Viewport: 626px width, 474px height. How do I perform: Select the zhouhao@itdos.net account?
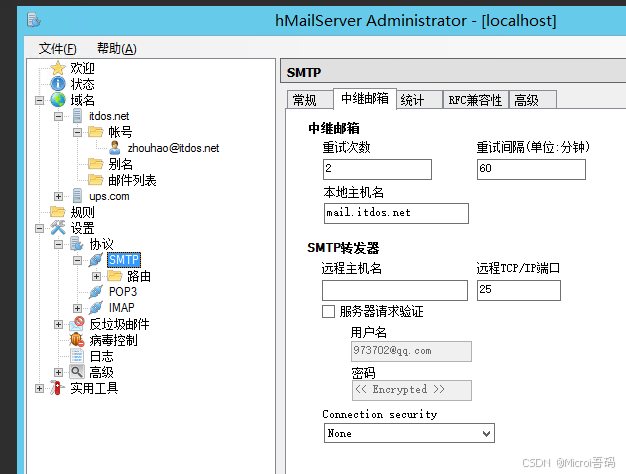coord(173,148)
